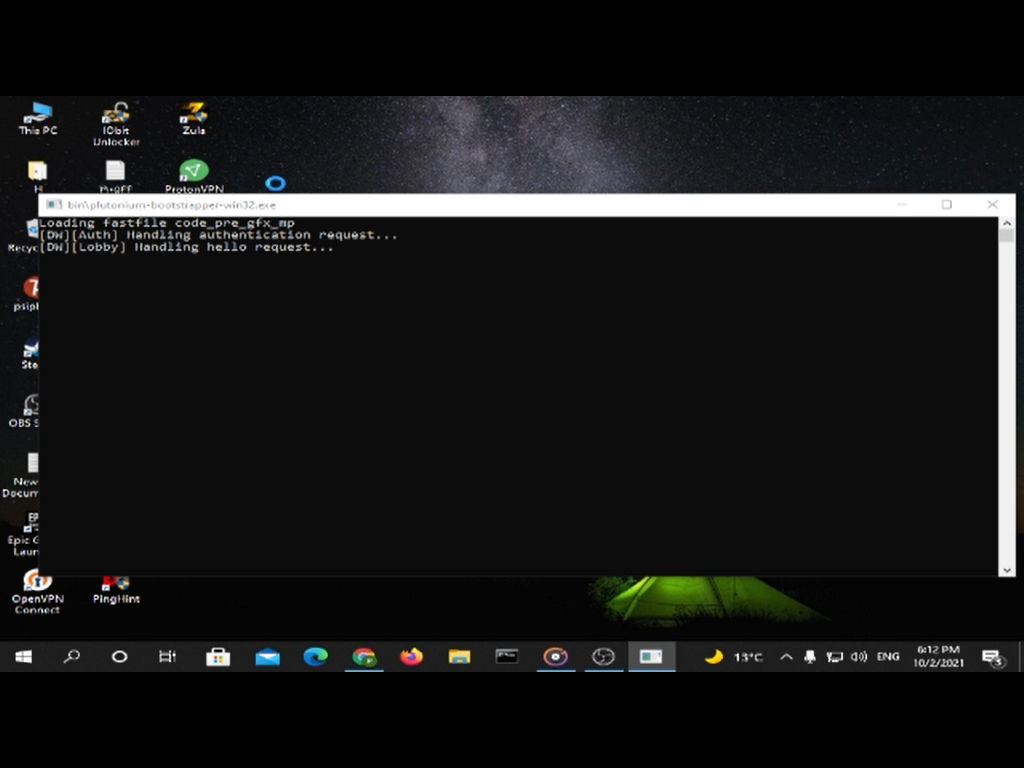This screenshot has height=768, width=1024.
Task: Open the plutonium-bootstrapper window system menu icon
Action: click(x=54, y=204)
